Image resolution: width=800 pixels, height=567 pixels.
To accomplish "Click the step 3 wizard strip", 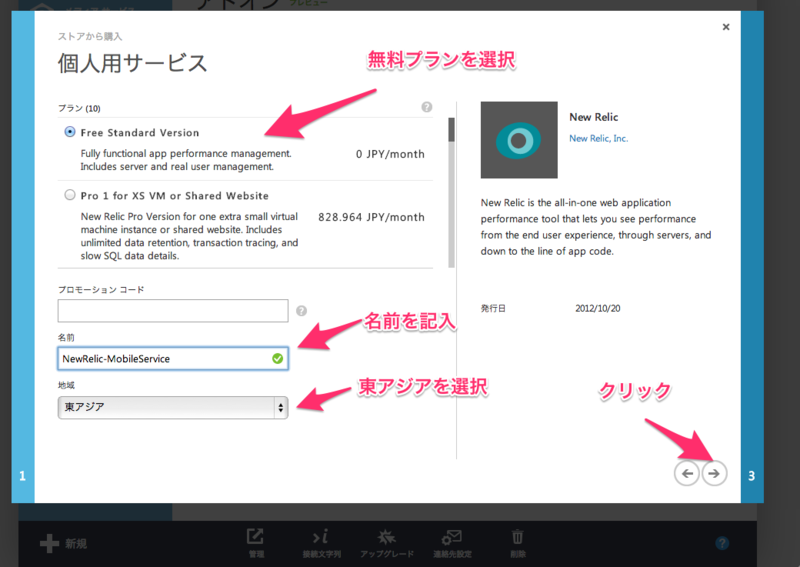I will pyautogui.click(x=752, y=257).
